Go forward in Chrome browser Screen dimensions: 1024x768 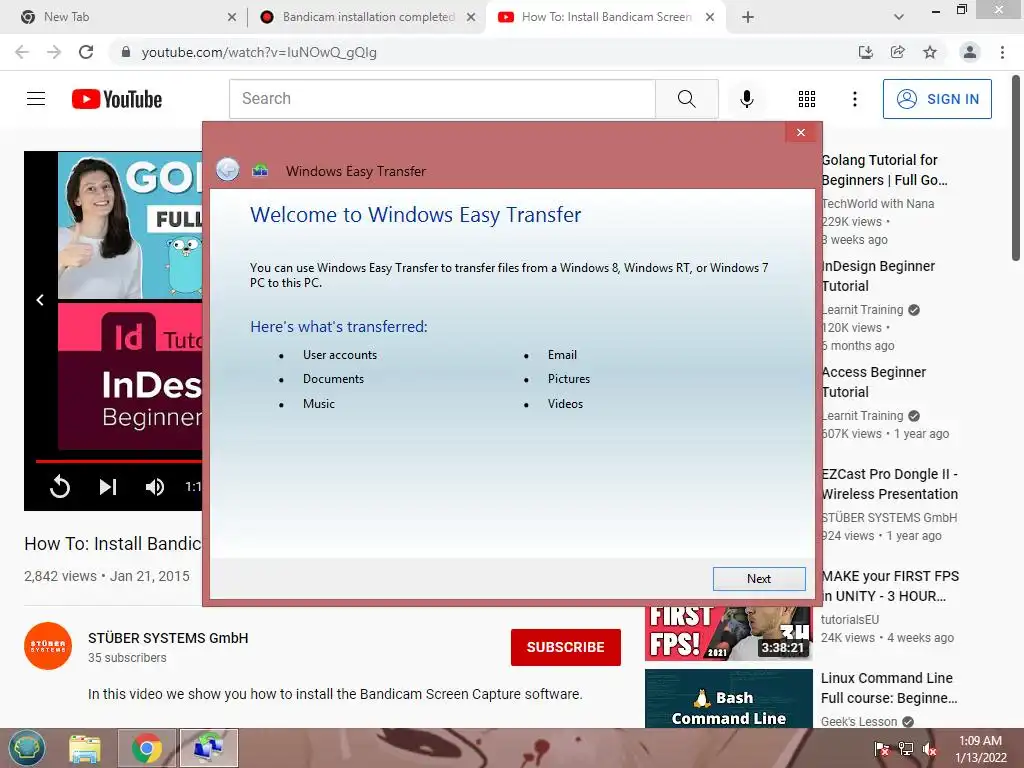pos(54,52)
